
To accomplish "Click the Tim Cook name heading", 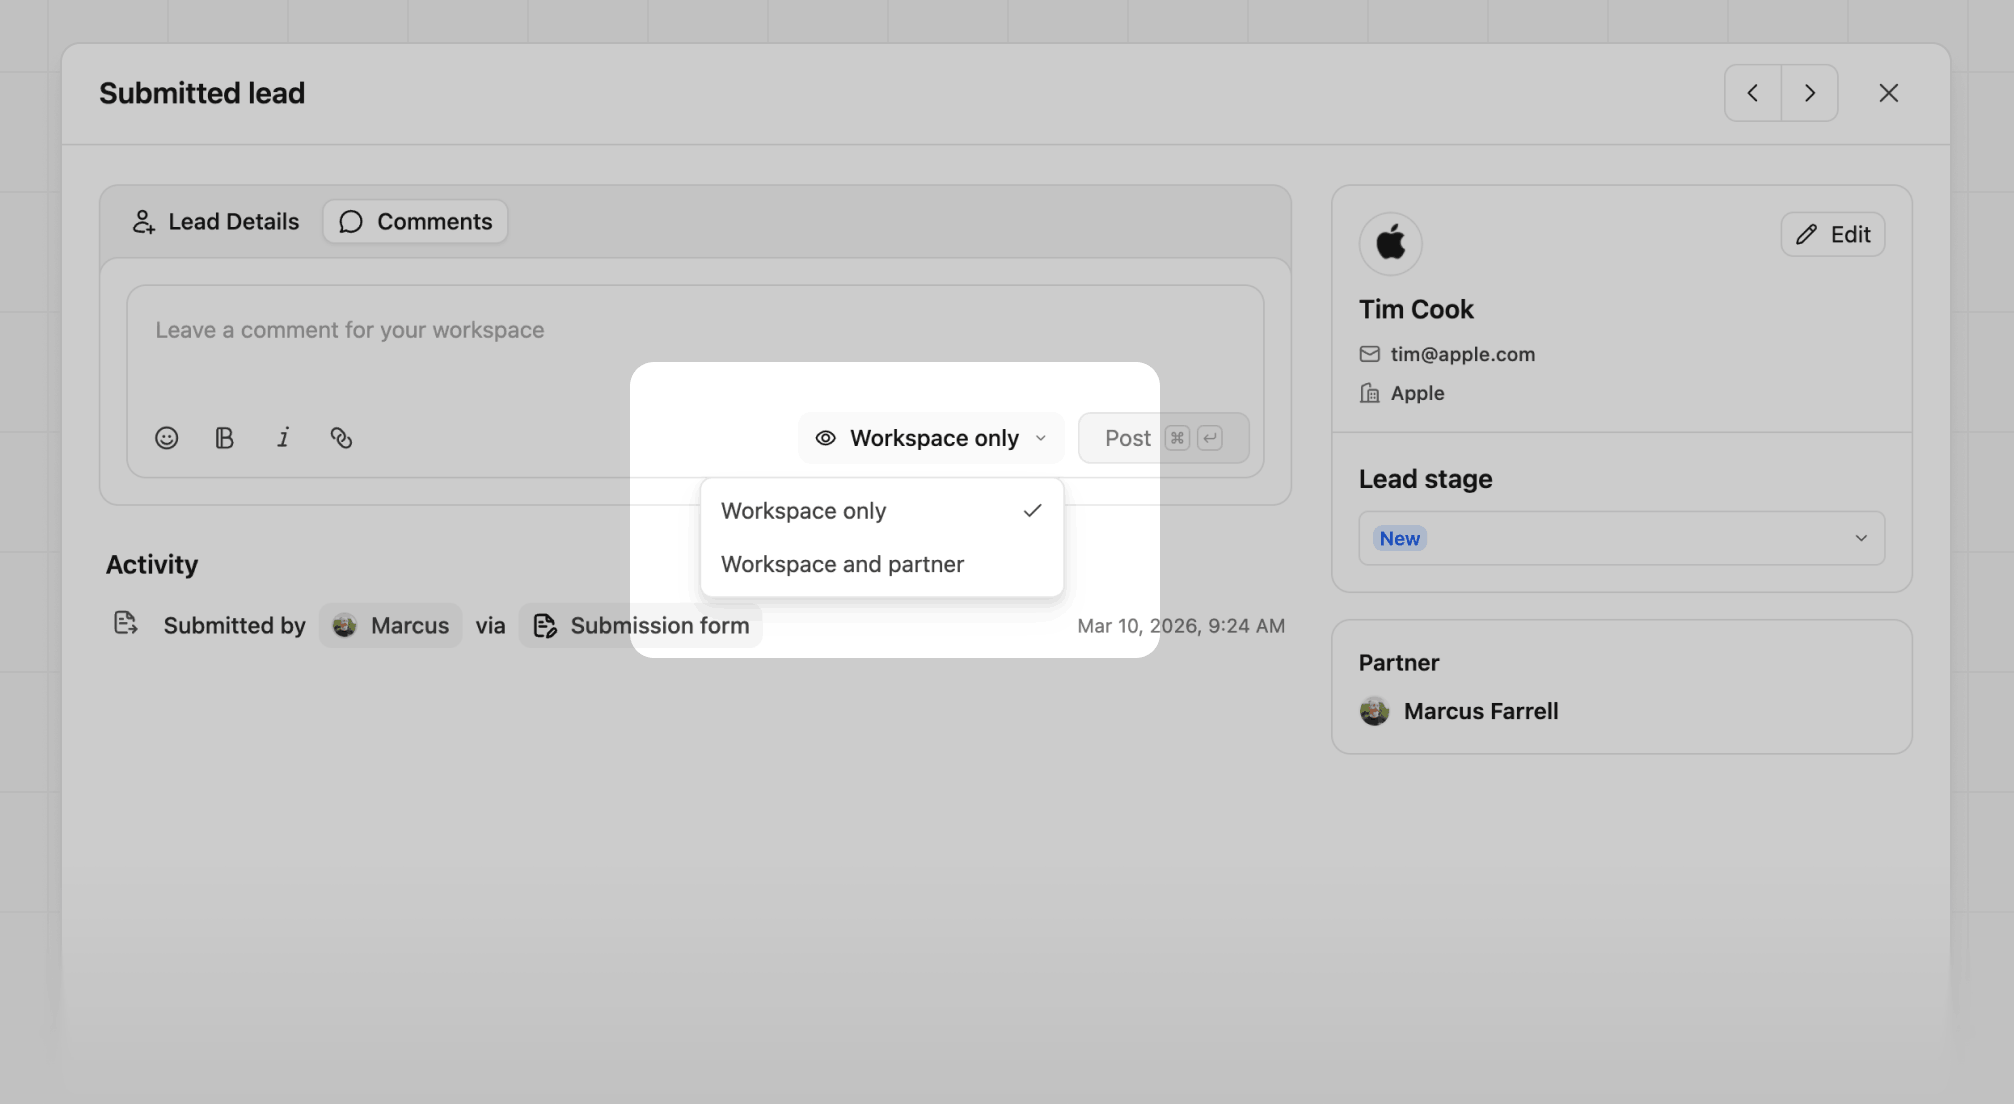I will coord(1416,309).
